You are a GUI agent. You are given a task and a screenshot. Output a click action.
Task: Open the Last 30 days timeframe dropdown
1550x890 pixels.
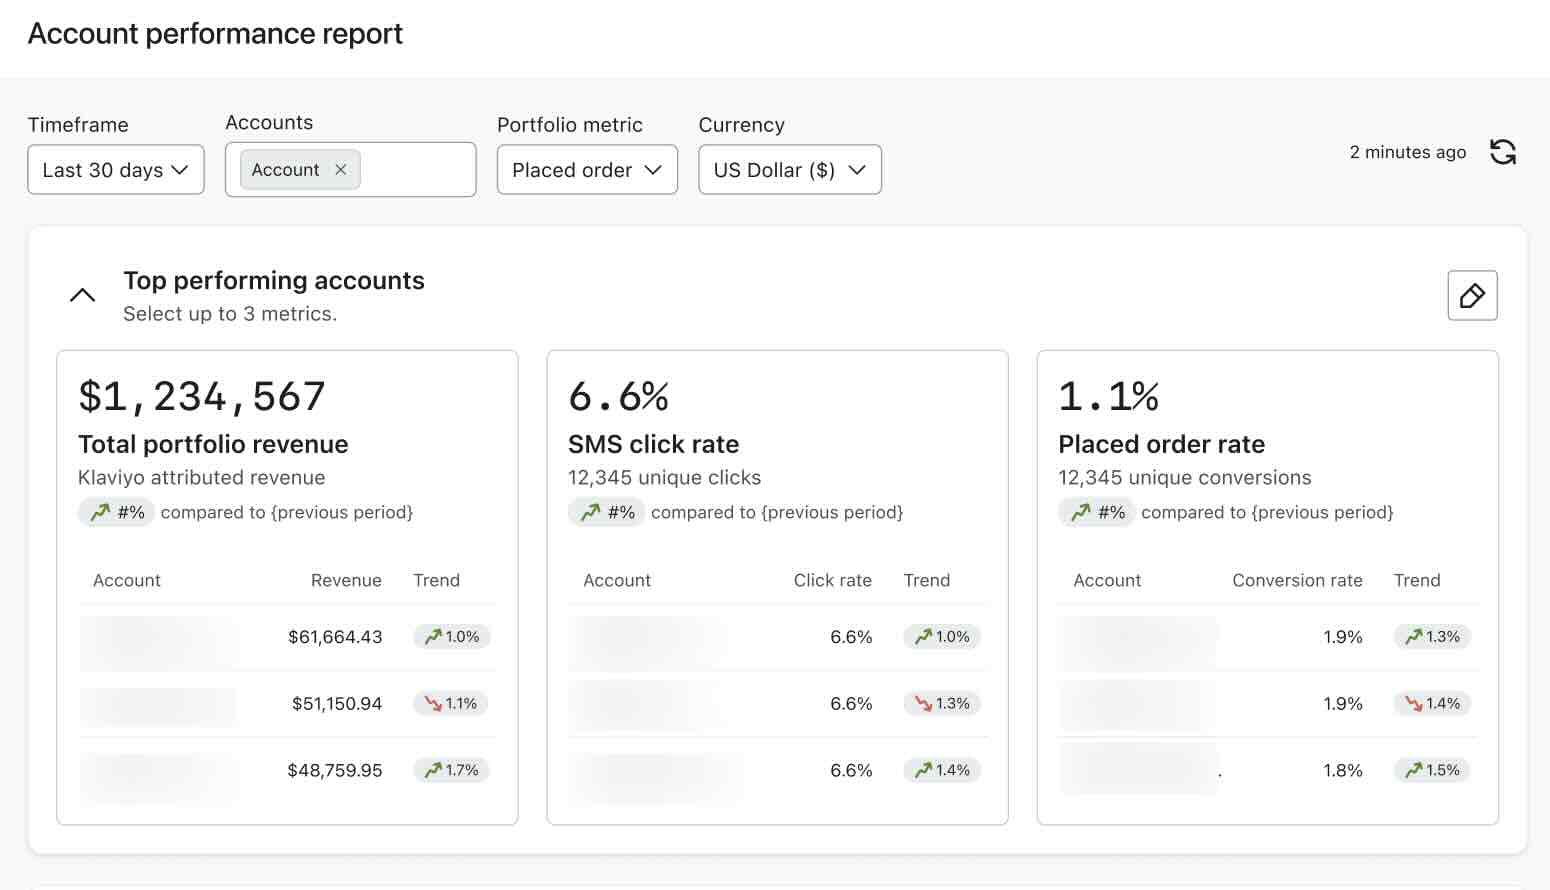[116, 170]
